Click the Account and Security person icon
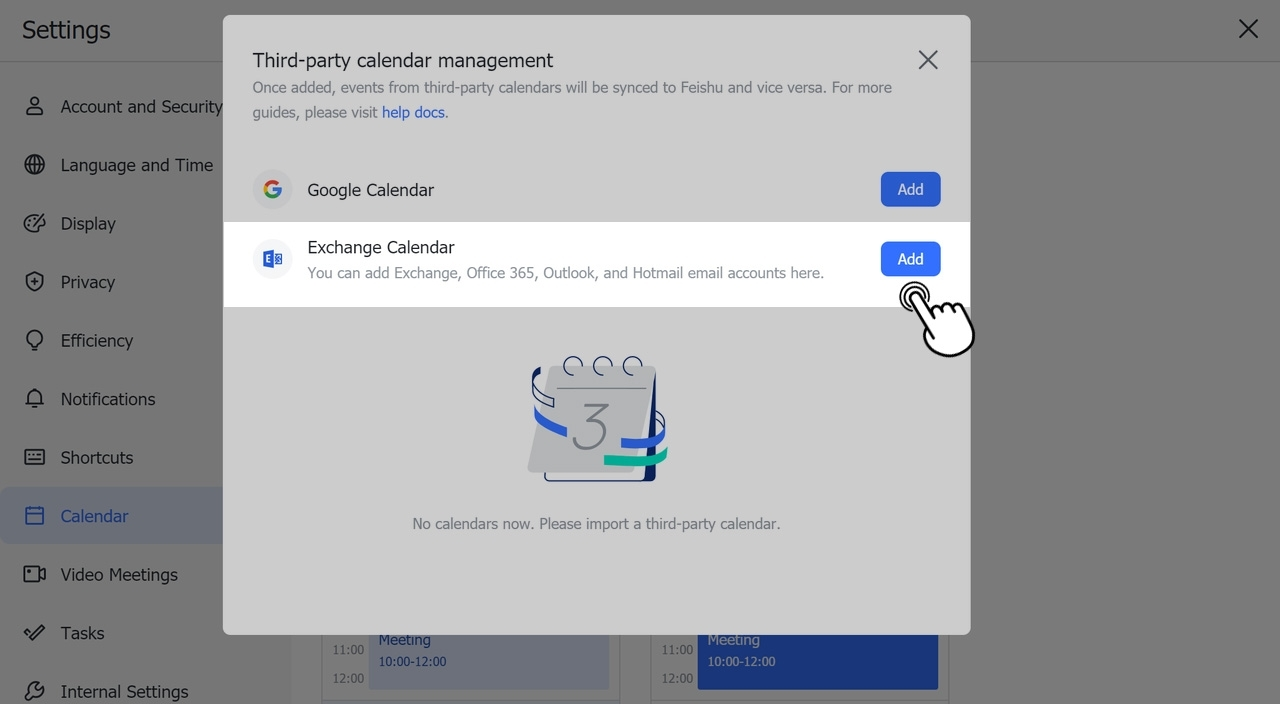Viewport: 1280px width, 704px height. (35, 106)
